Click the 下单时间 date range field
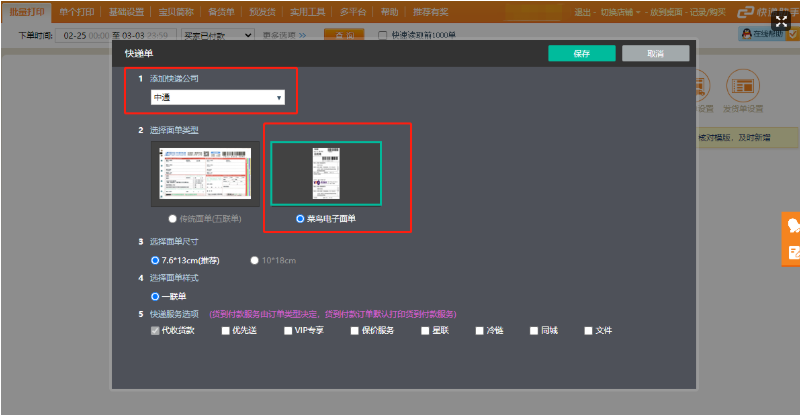Image resolution: width=800 pixels, height=415 pixels. click(116, 35)
